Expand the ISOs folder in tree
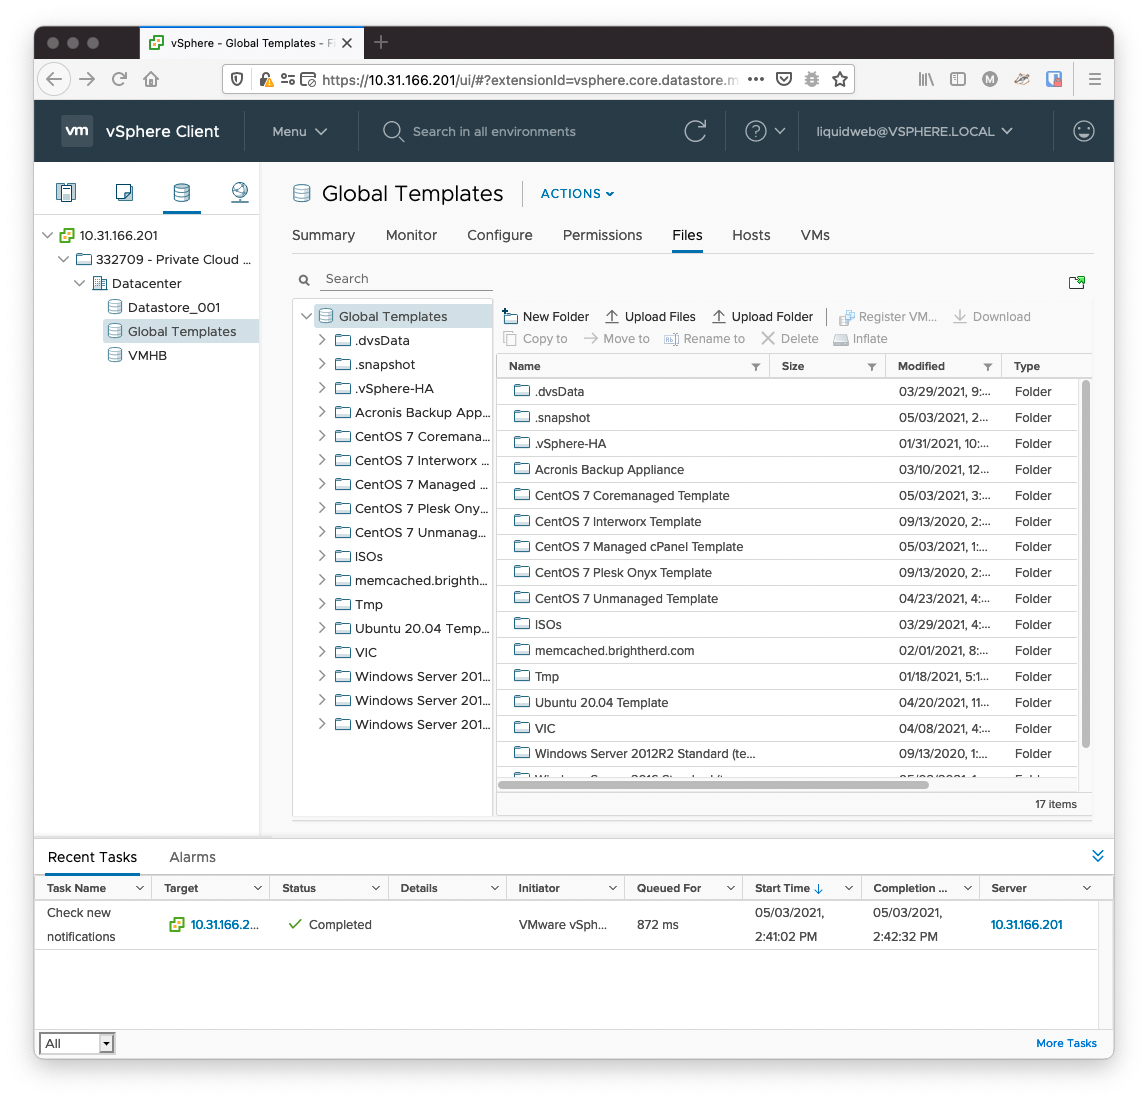This screenshot has width=1148, height=1101. 322,556
